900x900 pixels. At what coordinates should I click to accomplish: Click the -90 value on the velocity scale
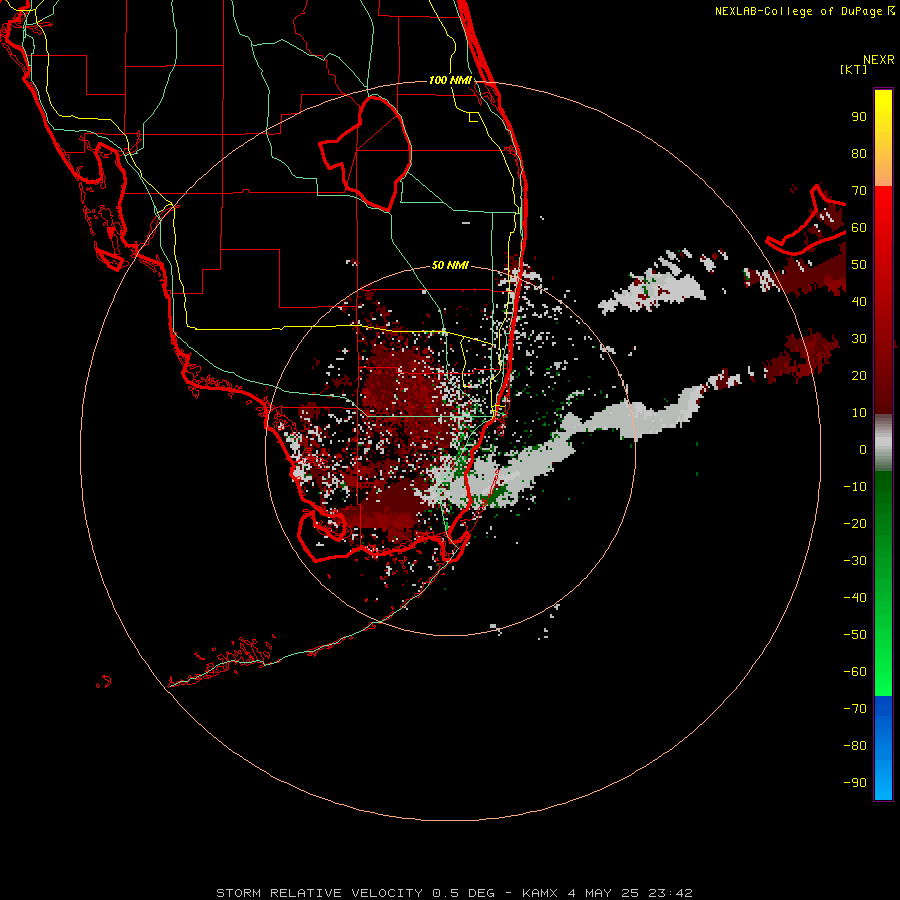(855, 783)
